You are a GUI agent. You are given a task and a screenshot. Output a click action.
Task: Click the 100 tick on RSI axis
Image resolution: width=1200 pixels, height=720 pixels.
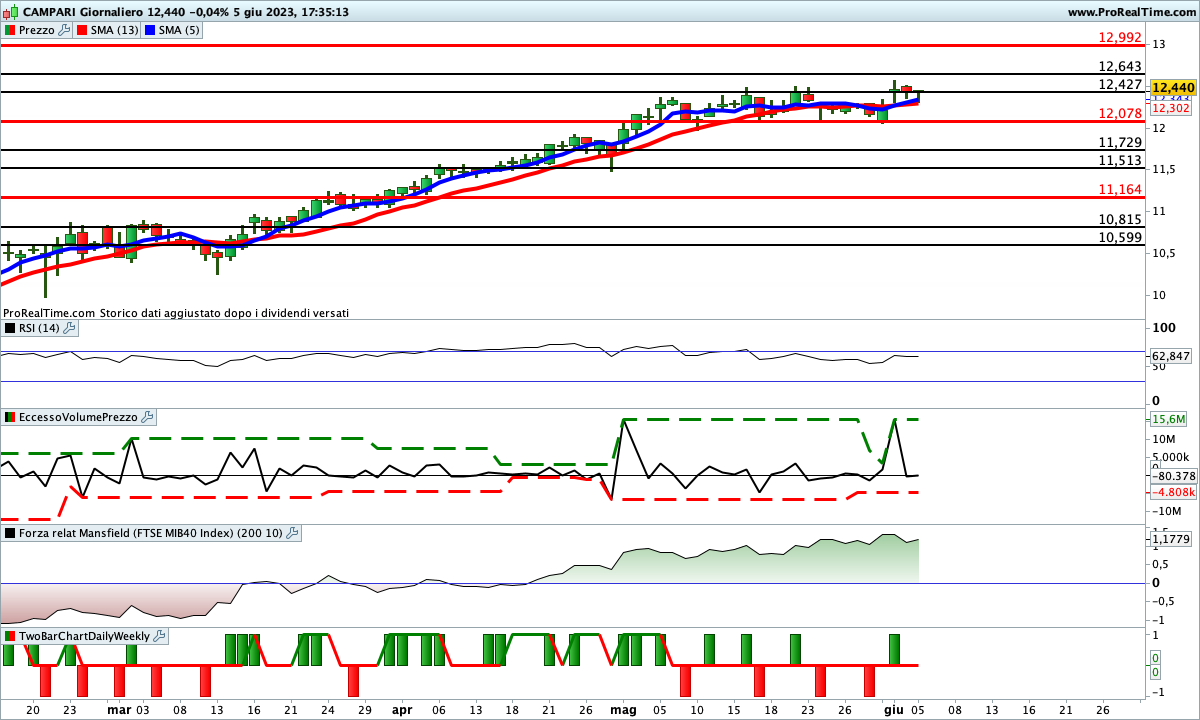[x=1164, y=328]
